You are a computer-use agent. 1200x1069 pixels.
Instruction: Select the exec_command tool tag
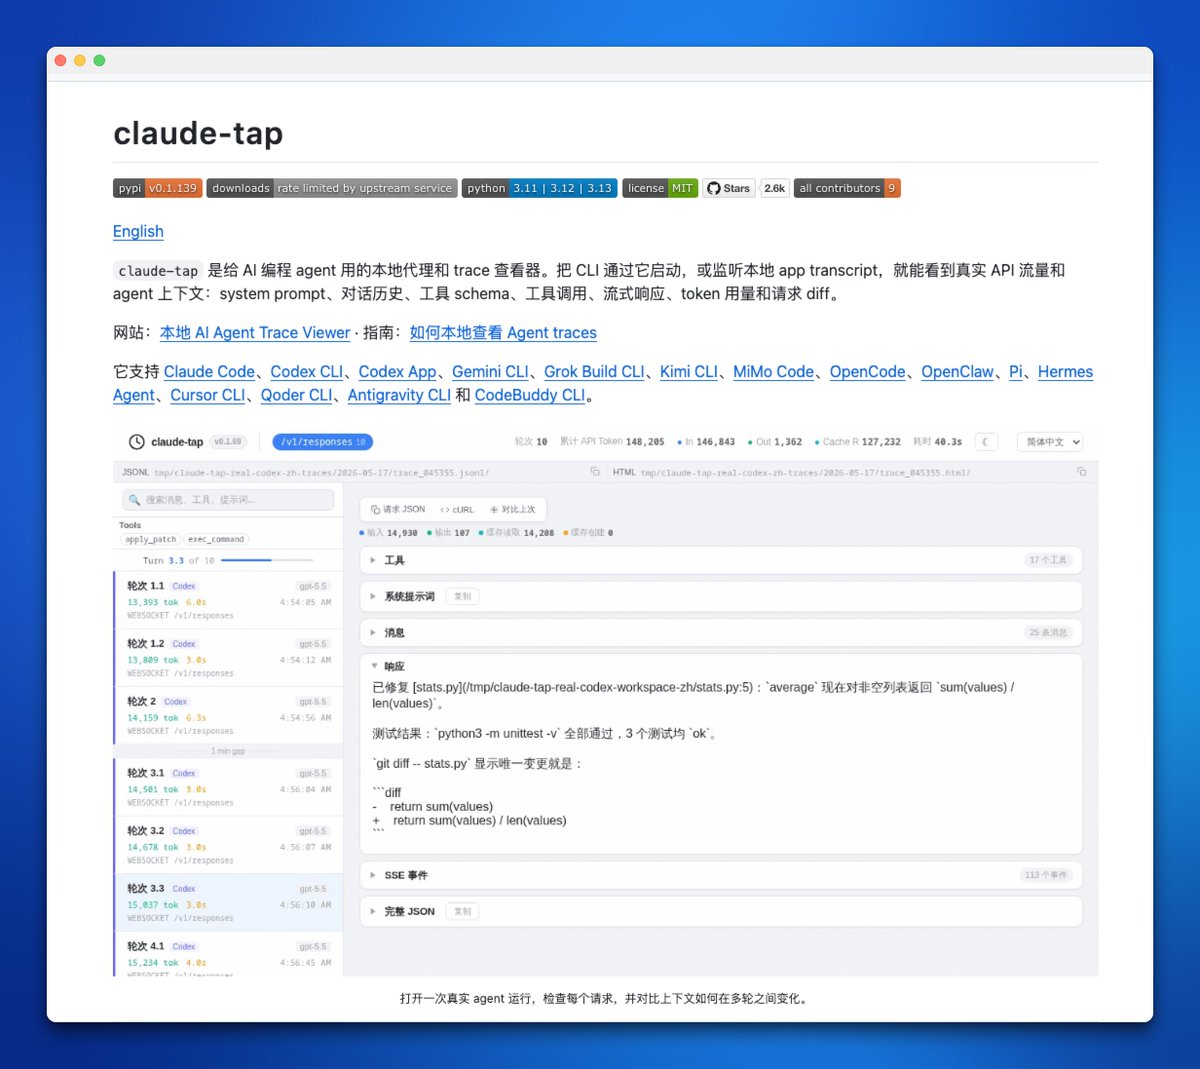coord(216,539)
